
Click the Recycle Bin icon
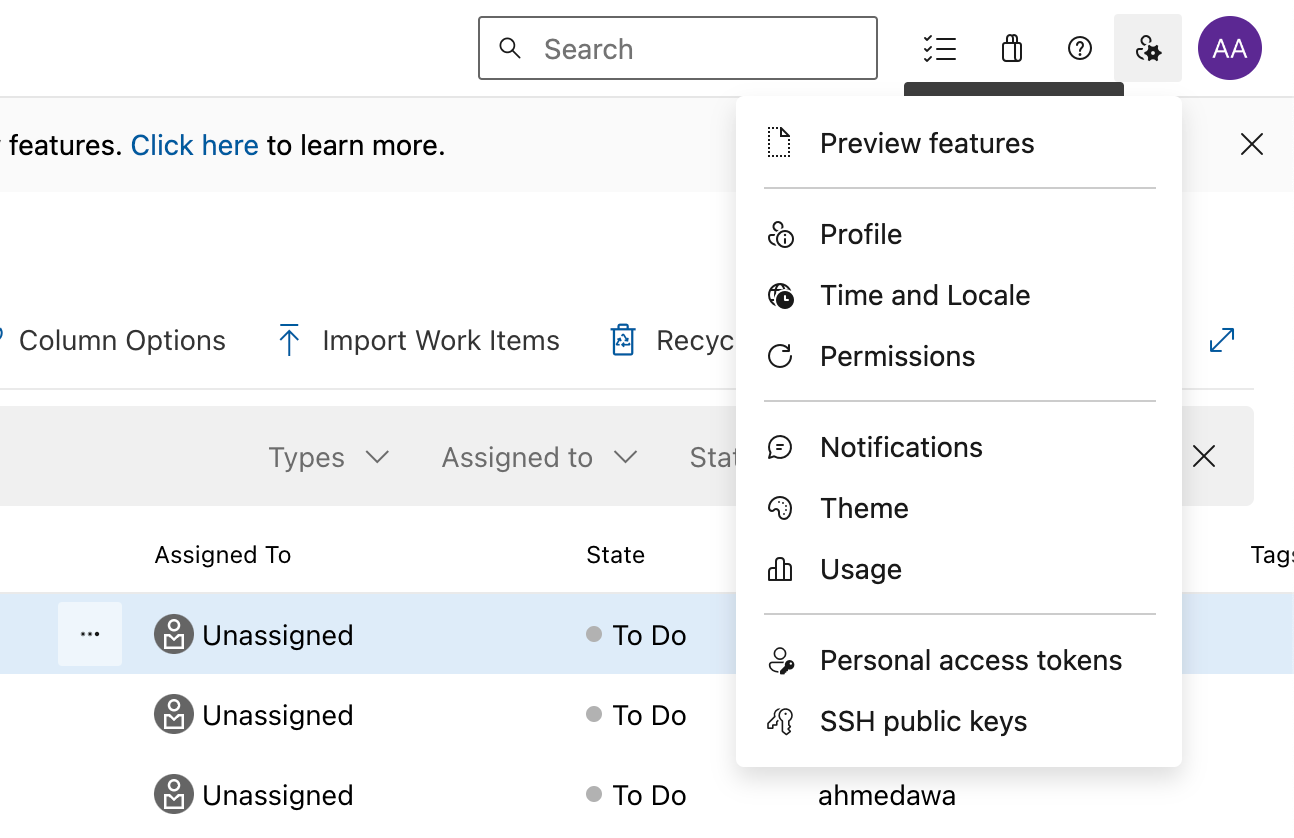pyautogui.click(x=623, y=340)
